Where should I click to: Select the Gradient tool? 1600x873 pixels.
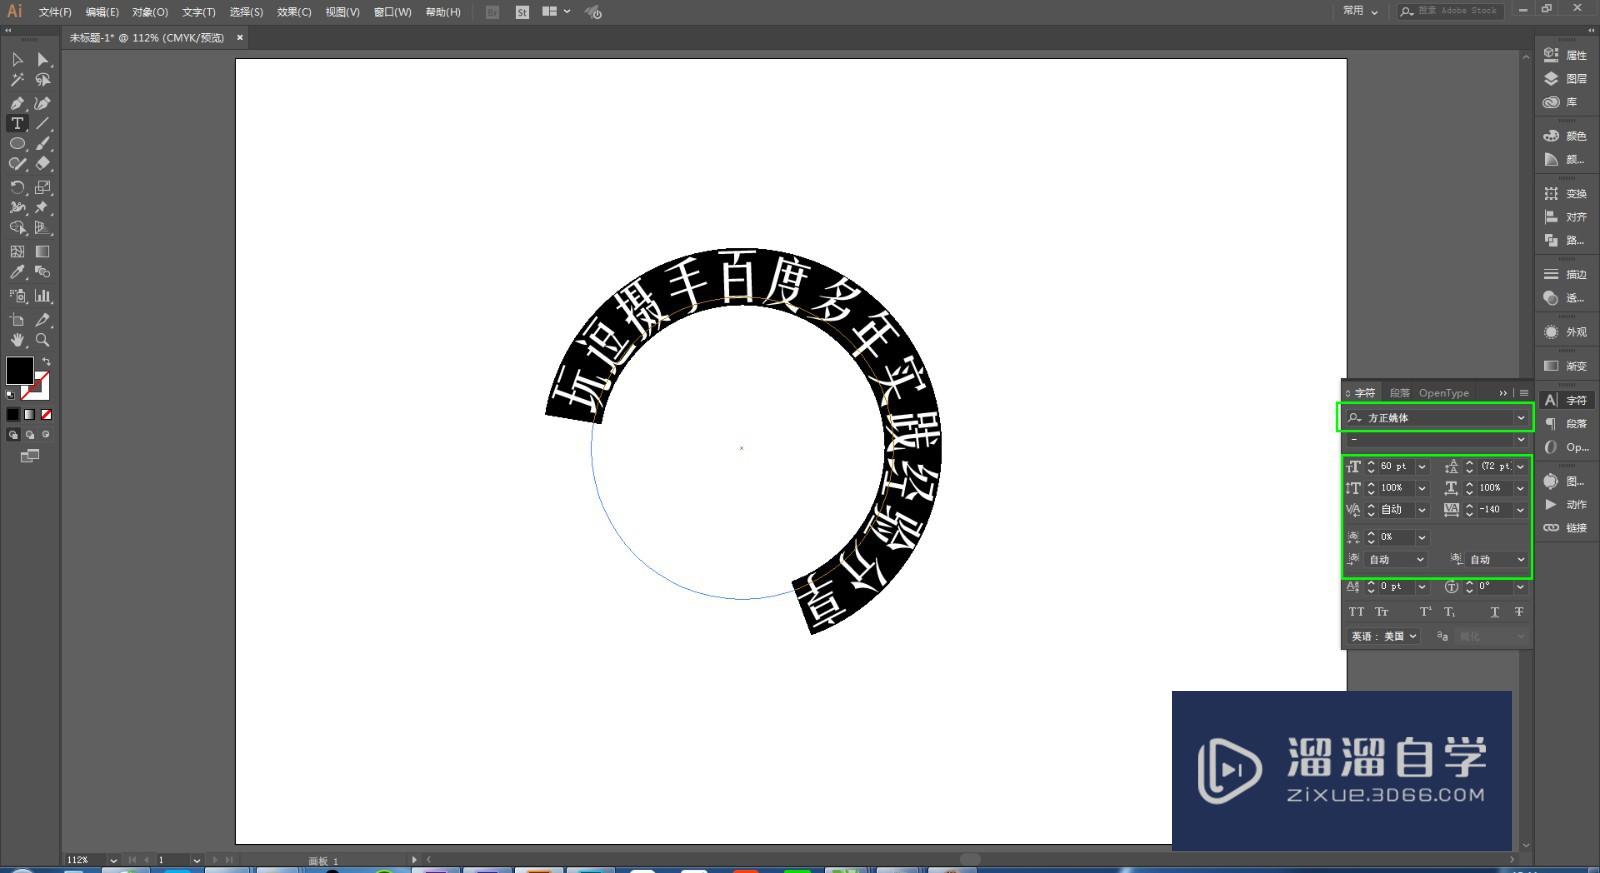(43, 252)
